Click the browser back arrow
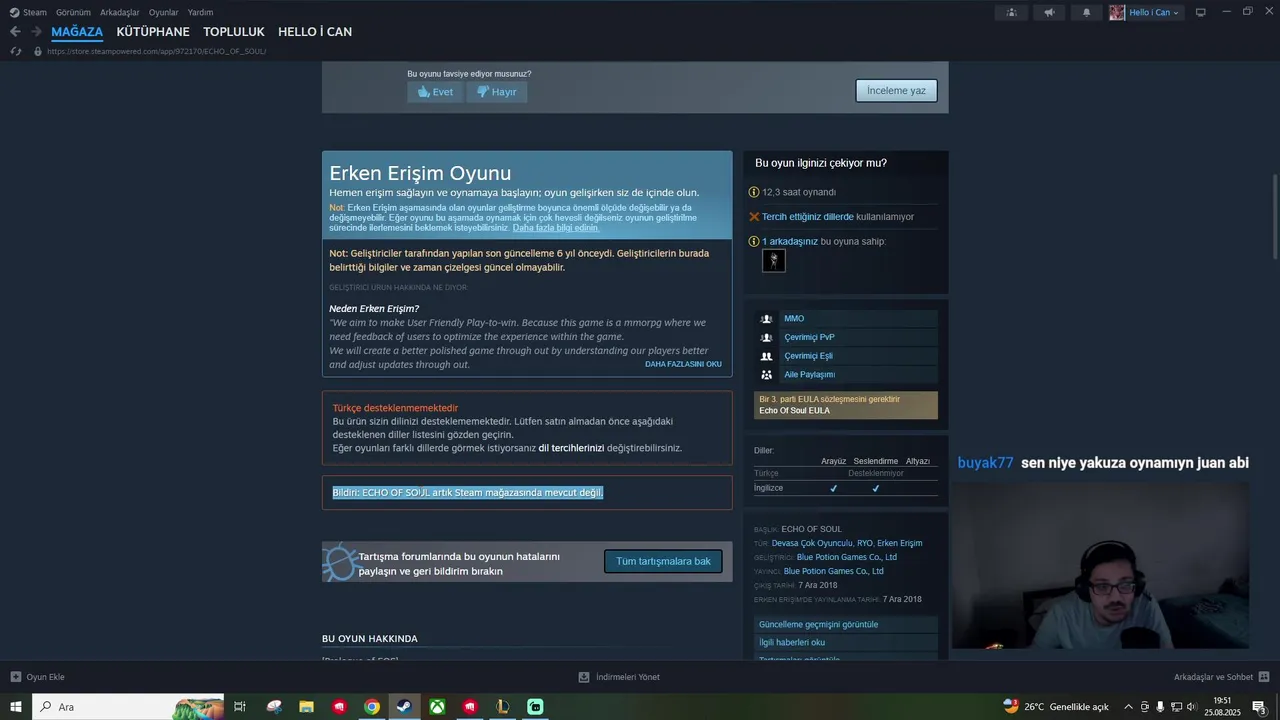 point(15,32)
